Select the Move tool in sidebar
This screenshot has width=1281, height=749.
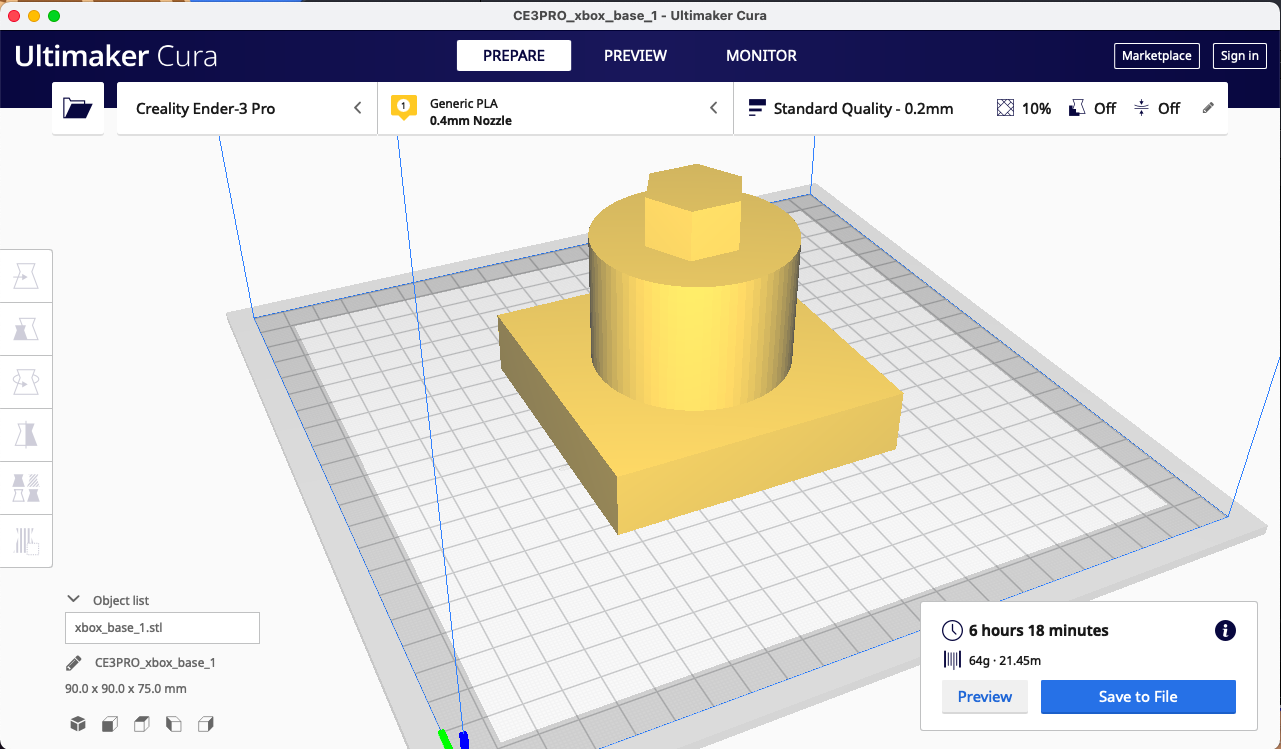(x=26, y=276)
